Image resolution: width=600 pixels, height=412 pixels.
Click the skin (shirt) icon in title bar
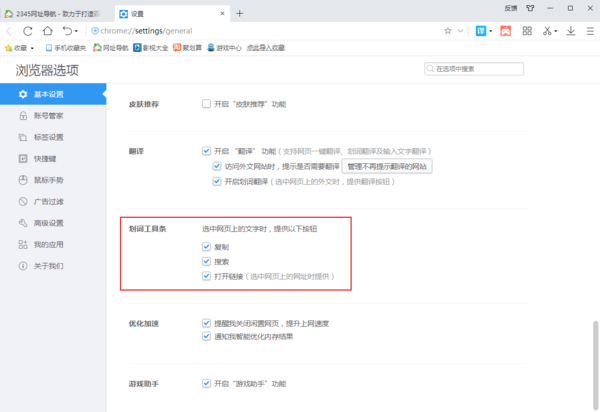pyautogui.click(x=530, y=8)
